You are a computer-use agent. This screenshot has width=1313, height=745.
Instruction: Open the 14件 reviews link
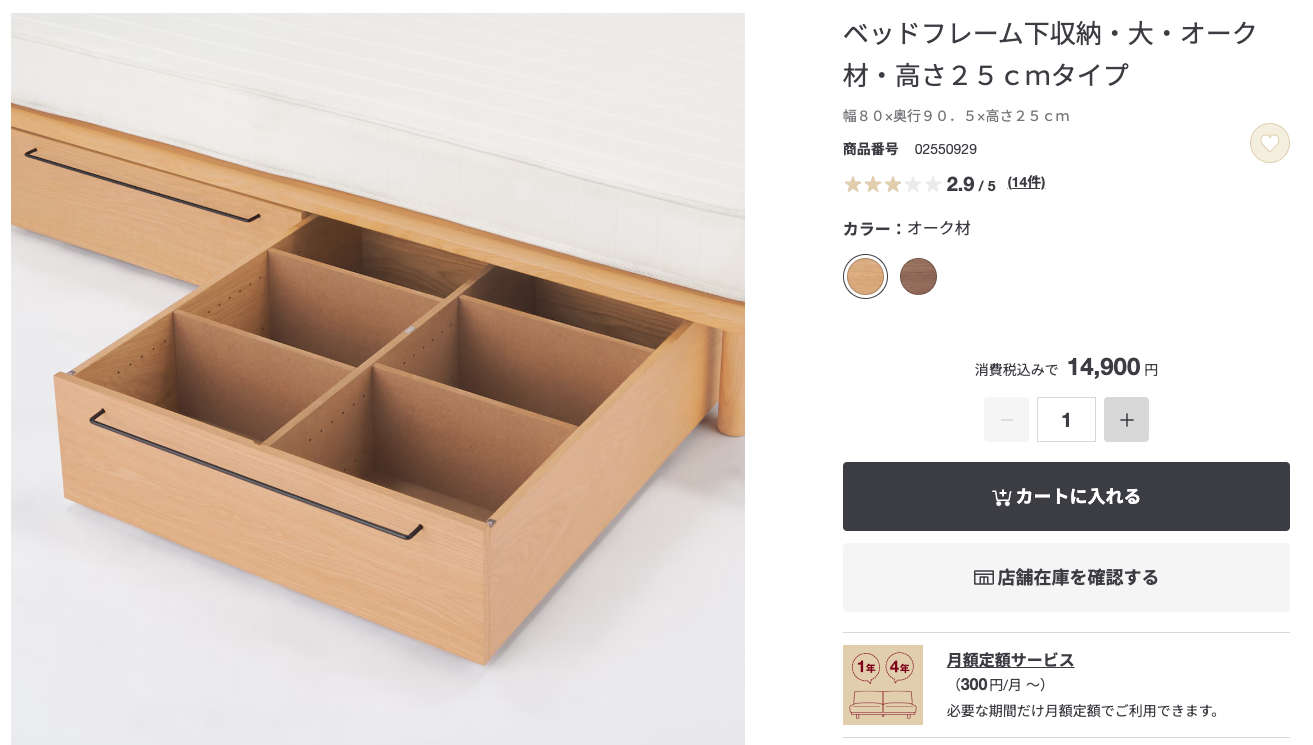(x=1026, y=183)
